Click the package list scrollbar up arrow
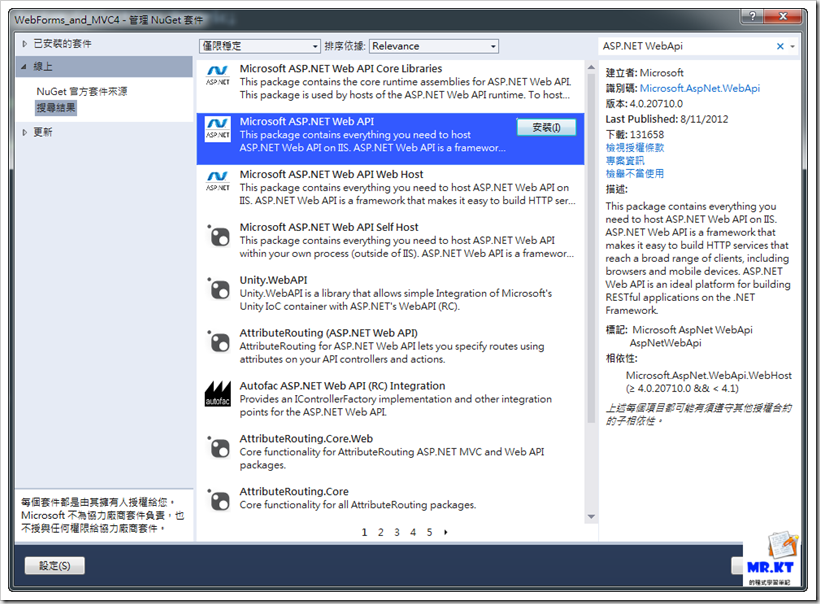 click(591, 67)
